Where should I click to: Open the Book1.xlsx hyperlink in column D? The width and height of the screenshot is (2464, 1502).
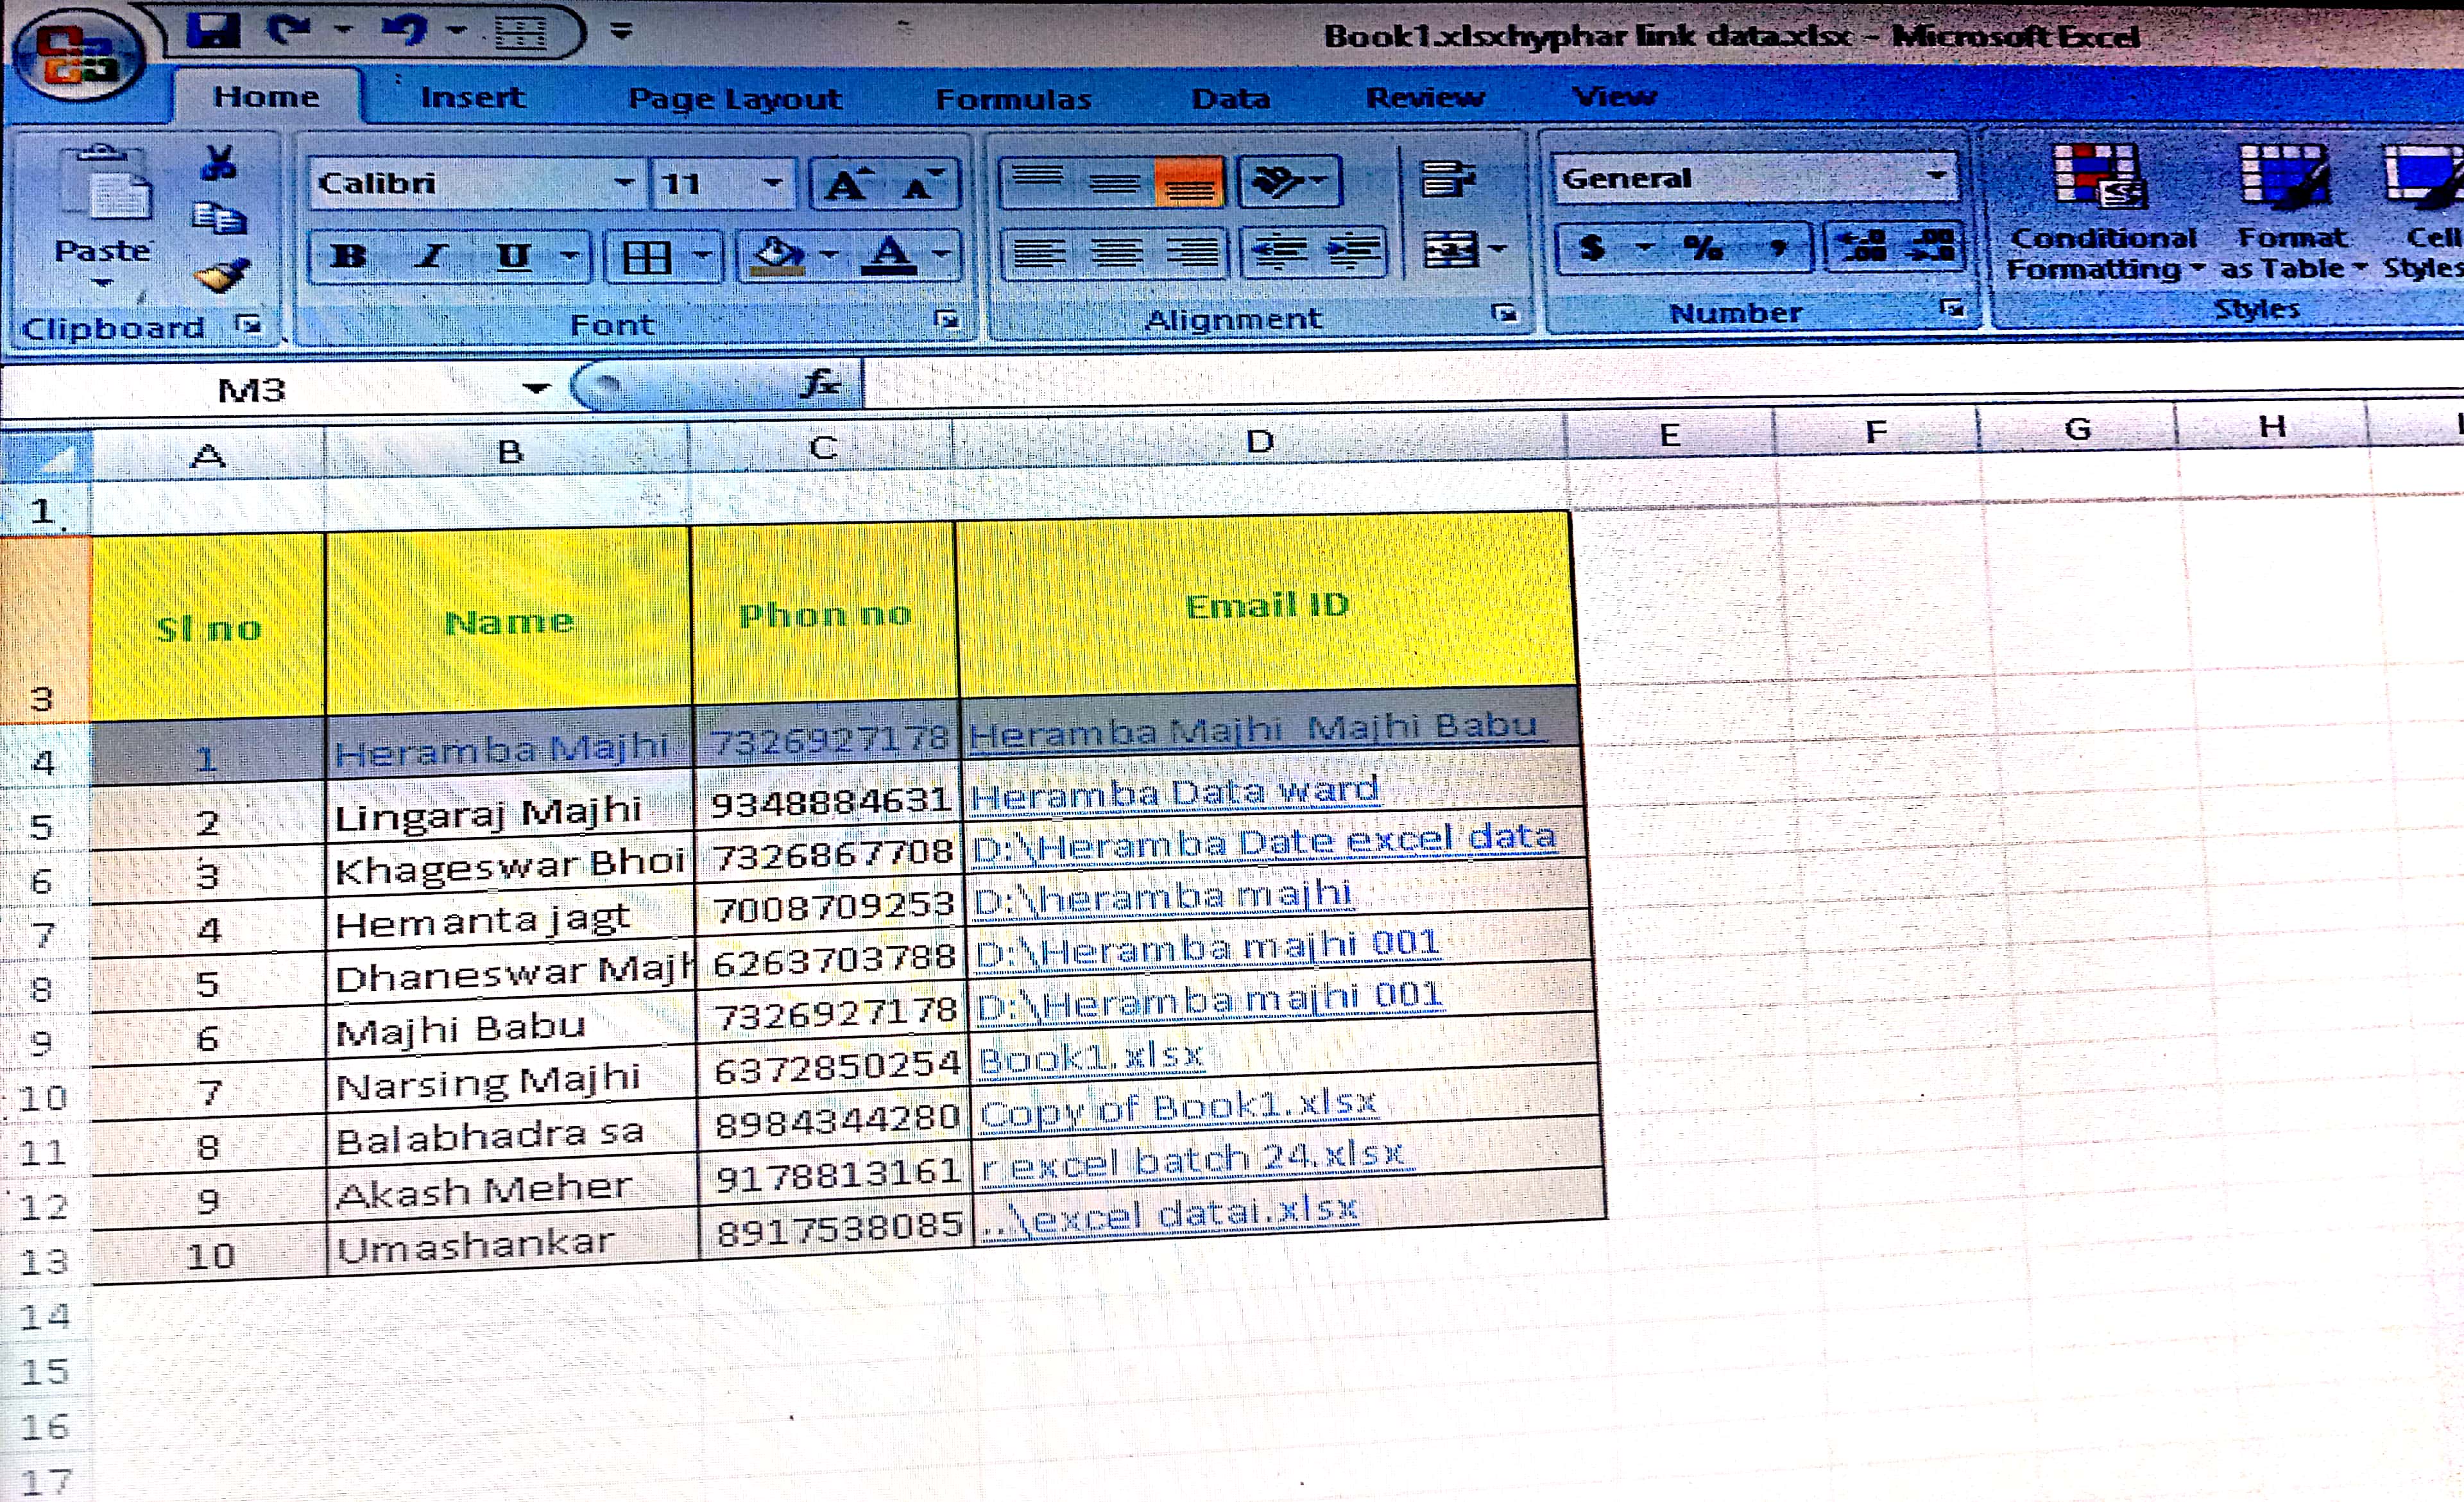tap(1091, 1057)
